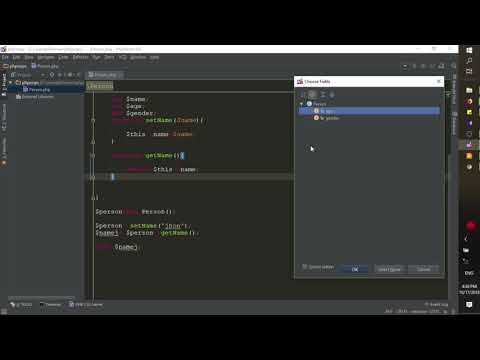The width and height of the screenshot is (480, 360).
Task: Open Task View on the taskbar
Action: 469,71
